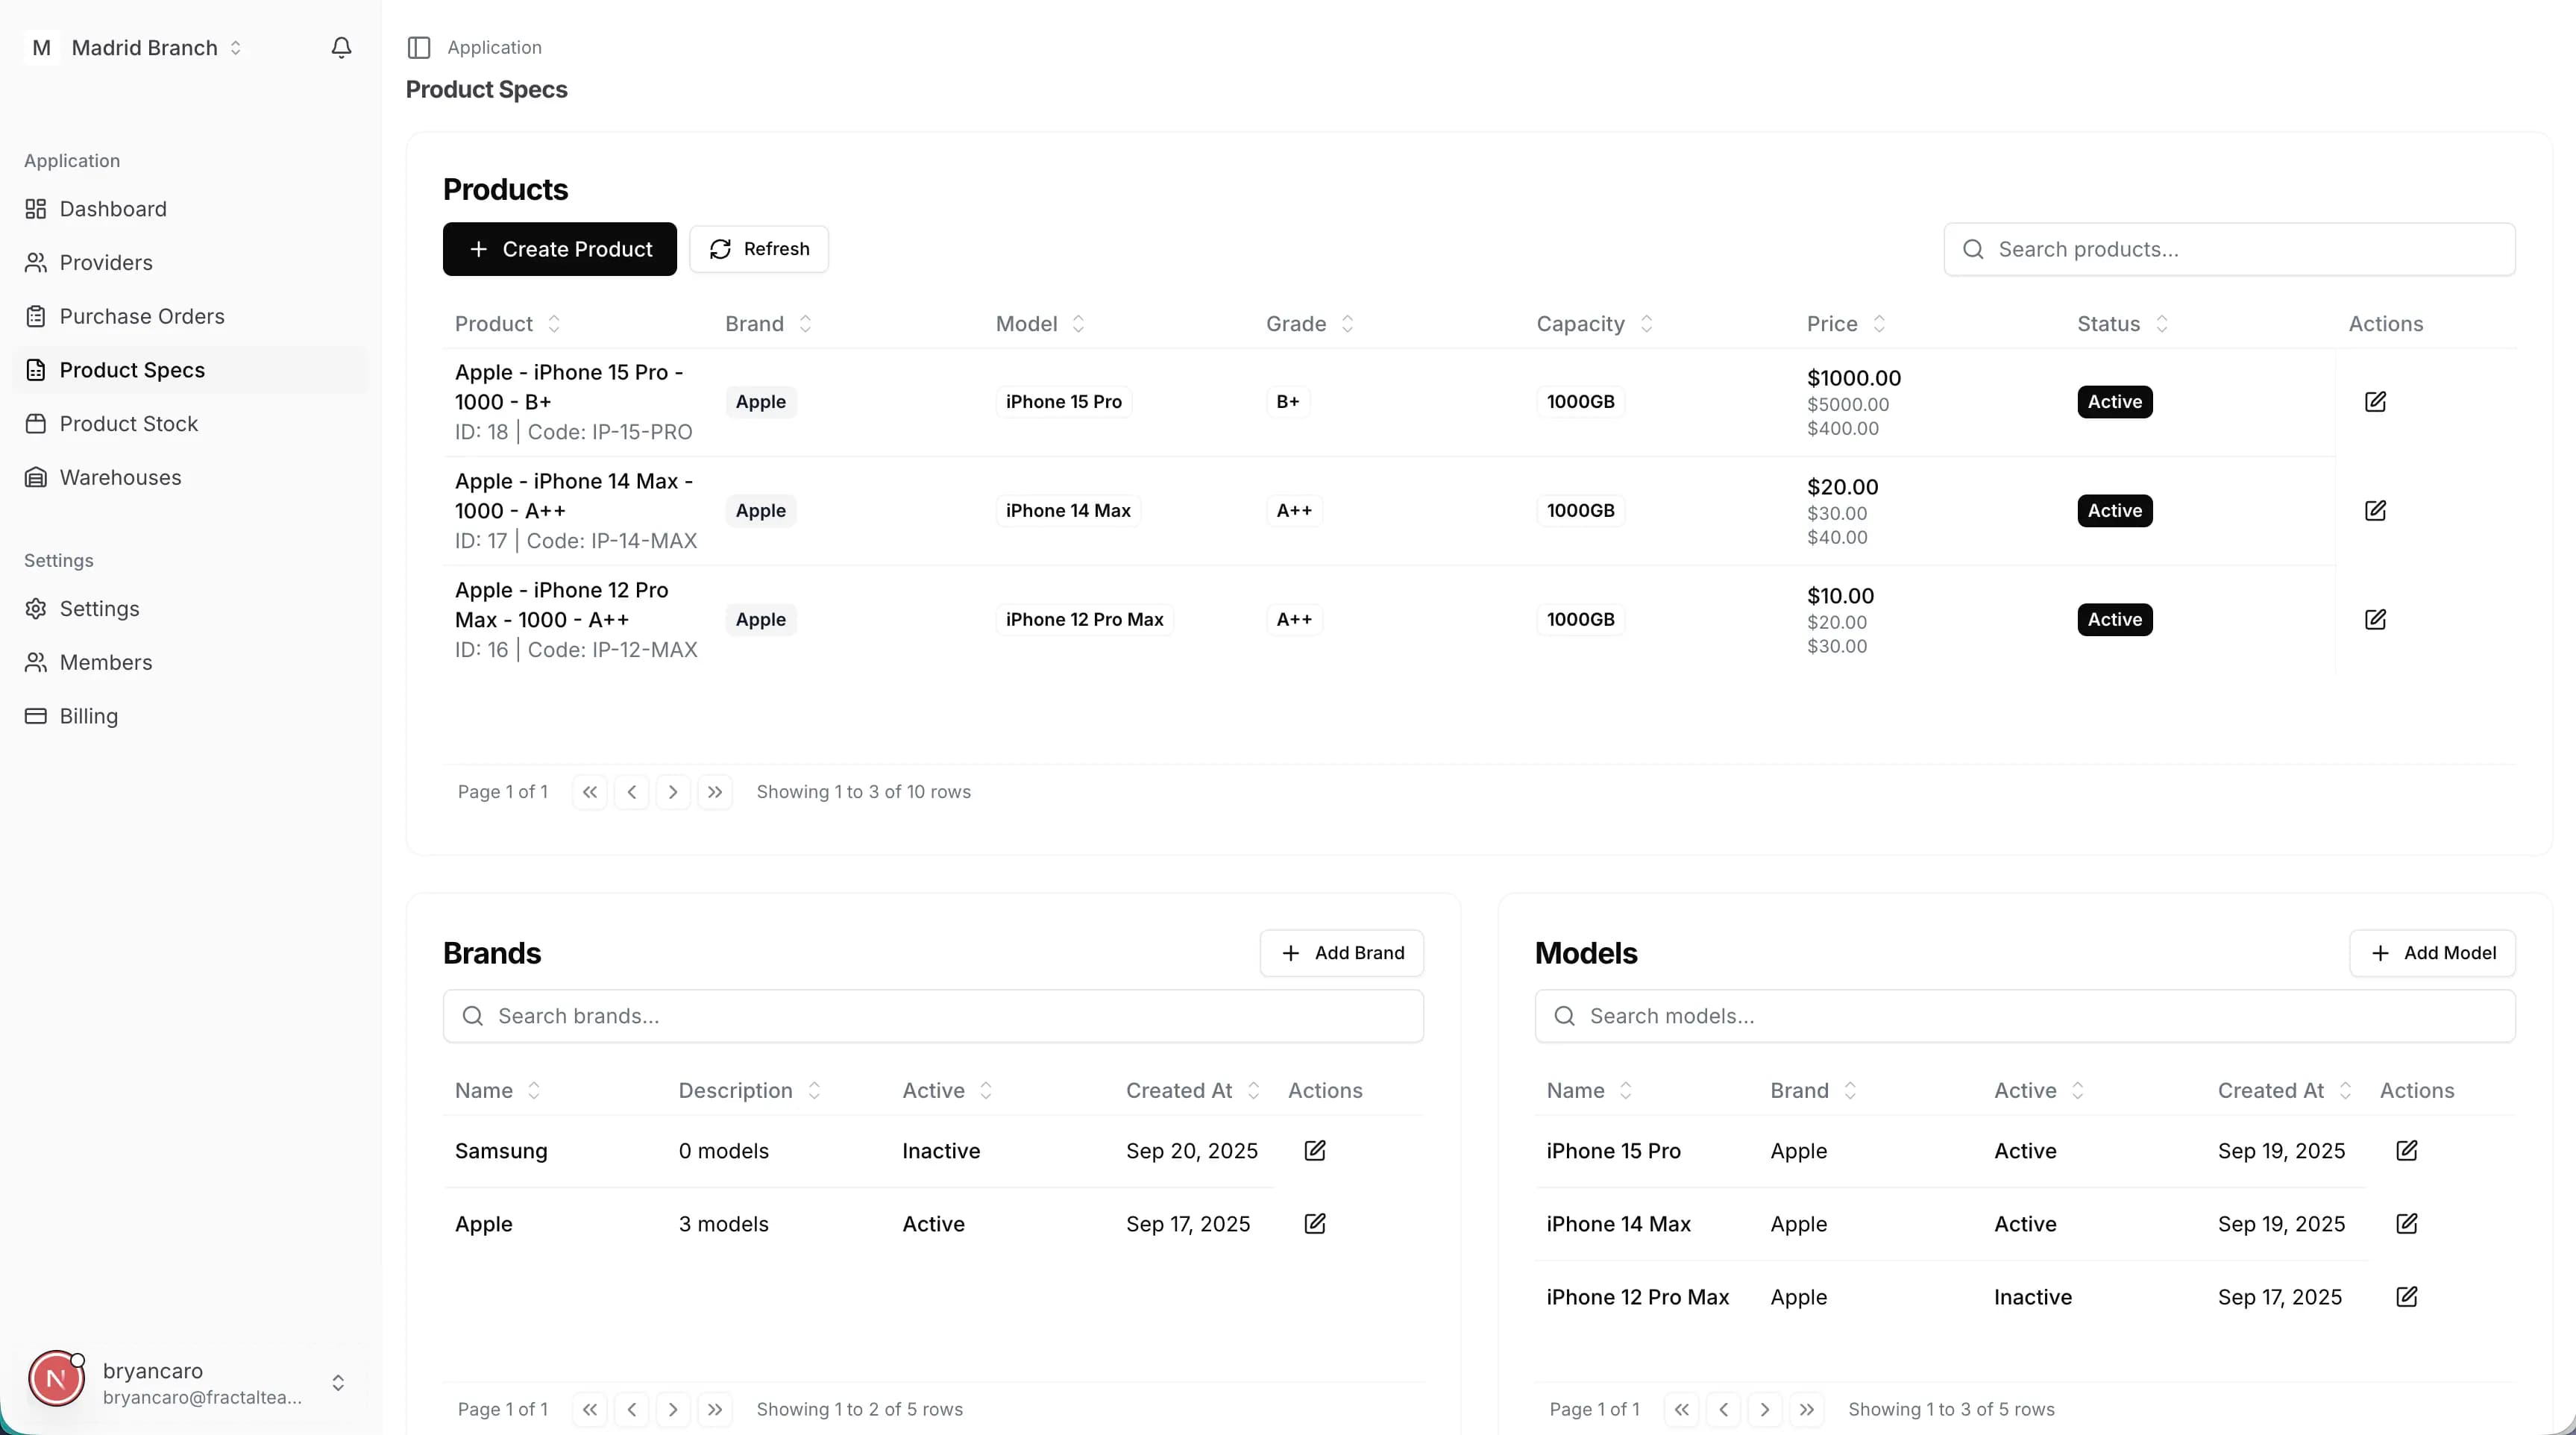Screen dimensions: 2576x1435
Task: Edit the Apple brand entry
Action: pyautogui.click(x=1314, y=1224)
